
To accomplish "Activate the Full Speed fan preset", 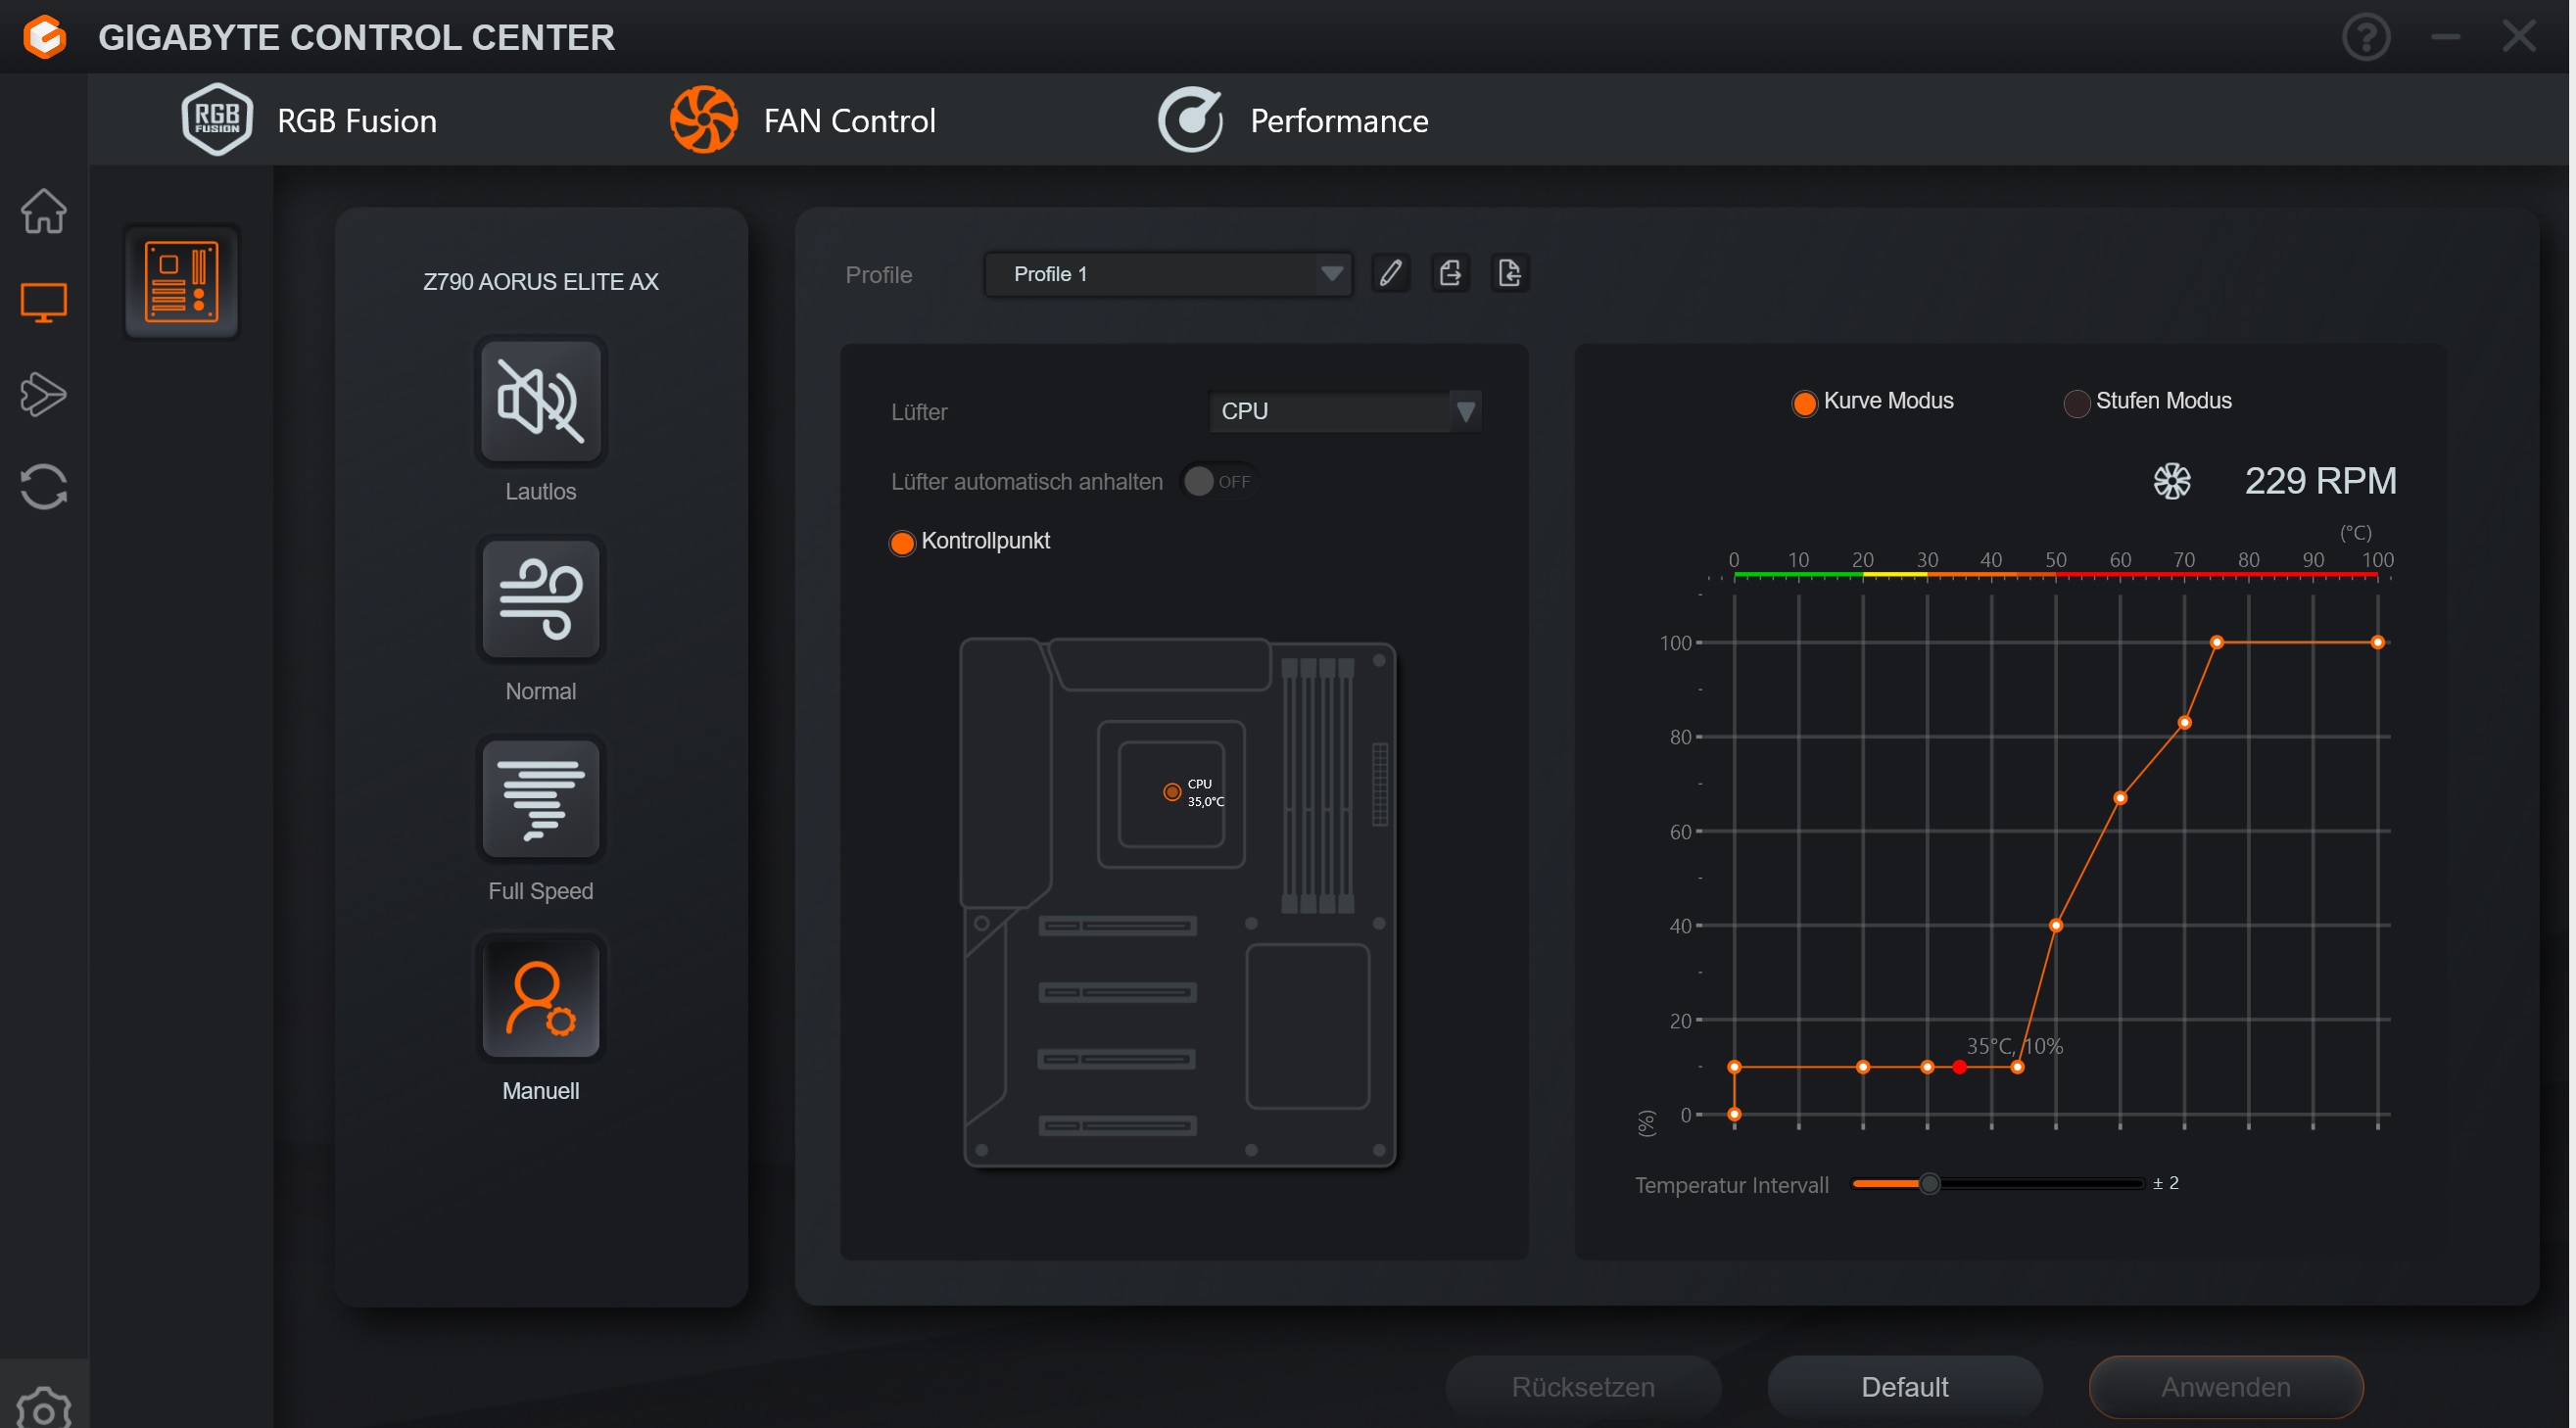I will [540, 800].
